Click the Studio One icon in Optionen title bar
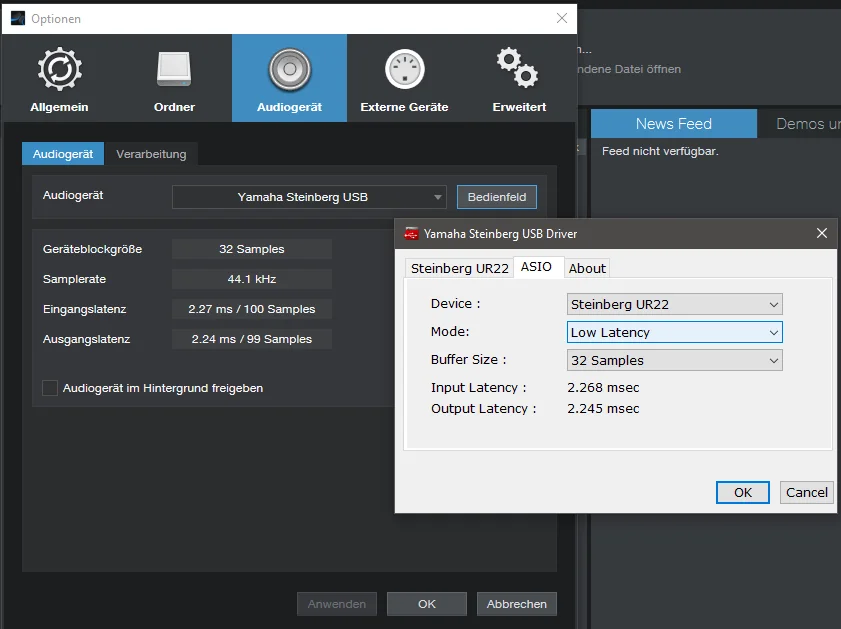The image size is (841, 629). pyautogui.click(x=18, y=19)
